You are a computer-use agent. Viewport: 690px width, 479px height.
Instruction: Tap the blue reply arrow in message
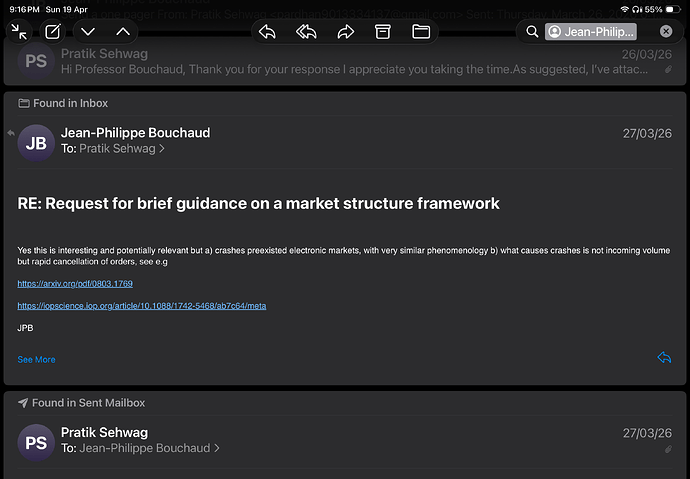pyautogui.click(x=664, y=358)
